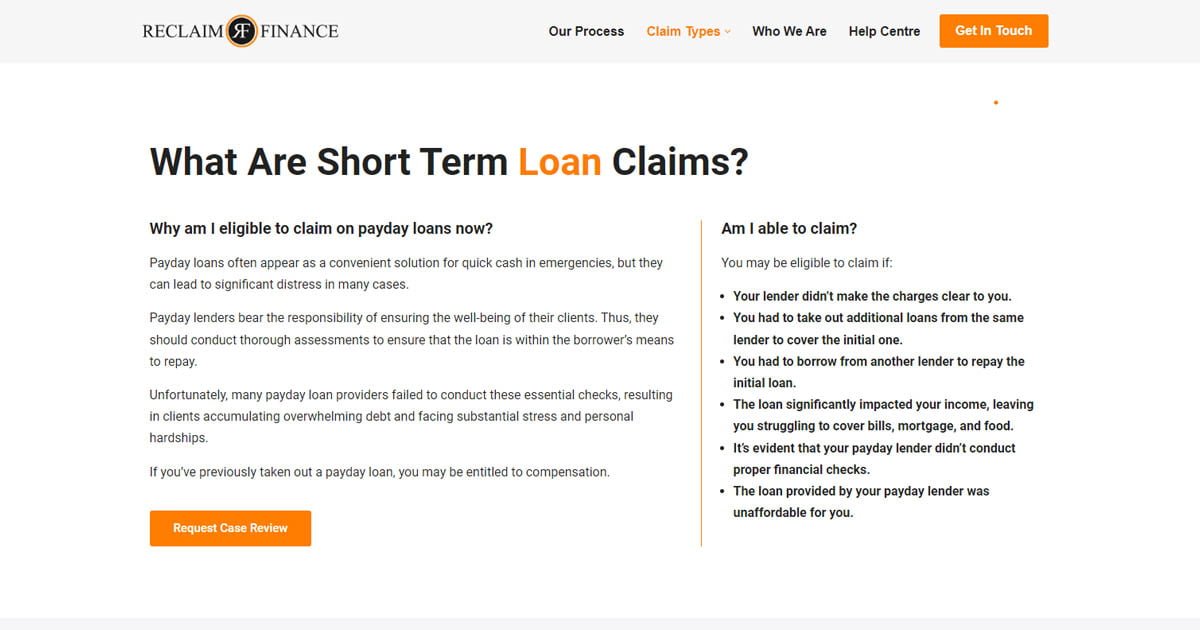This screenshot has height=630, width=1200.
Task: Click the RECLAIM text in the logo
Action: [x=182, y=31]
